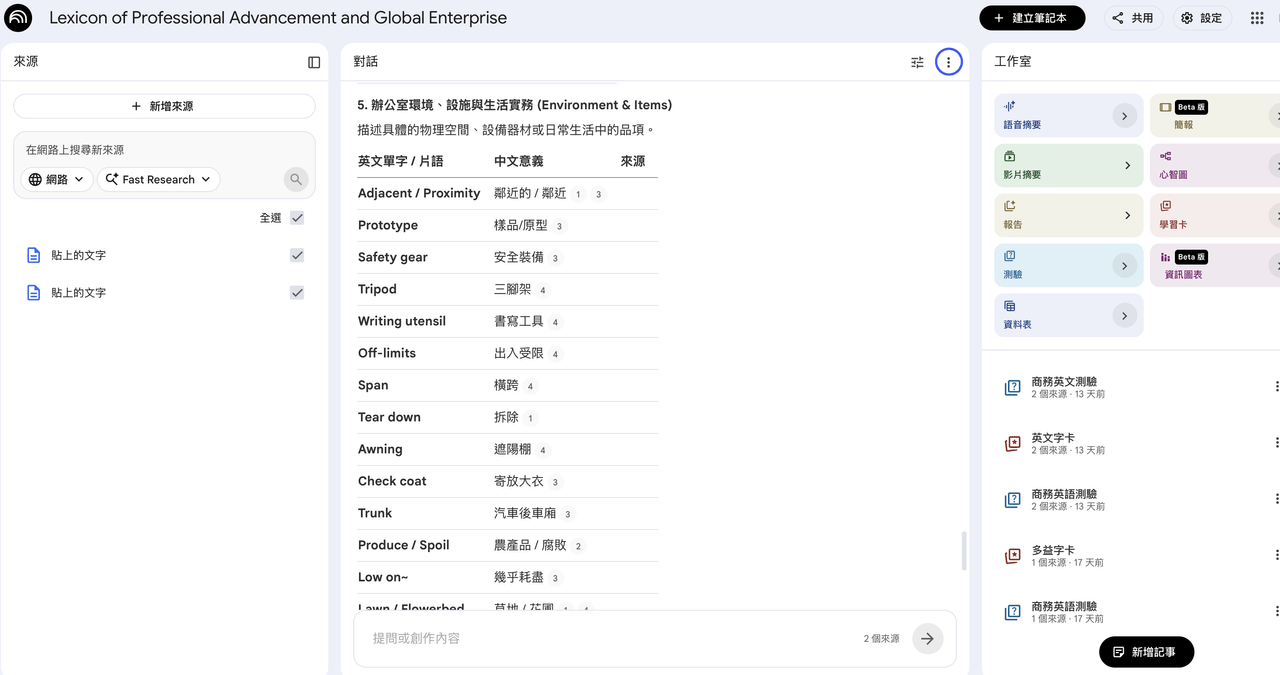The height and width of the screenshot is (675, 1280).
Task: Click the conversation vertical scrollbar
Action: 964,551
